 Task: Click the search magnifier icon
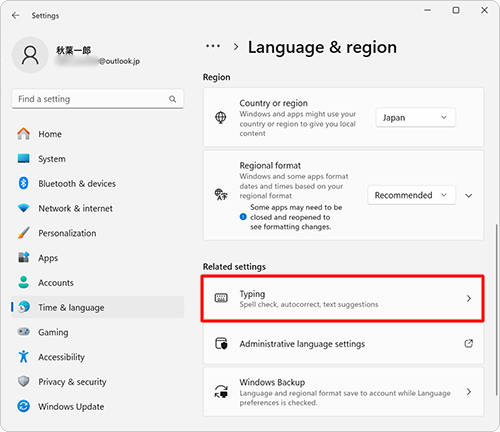tap(172, 99)
